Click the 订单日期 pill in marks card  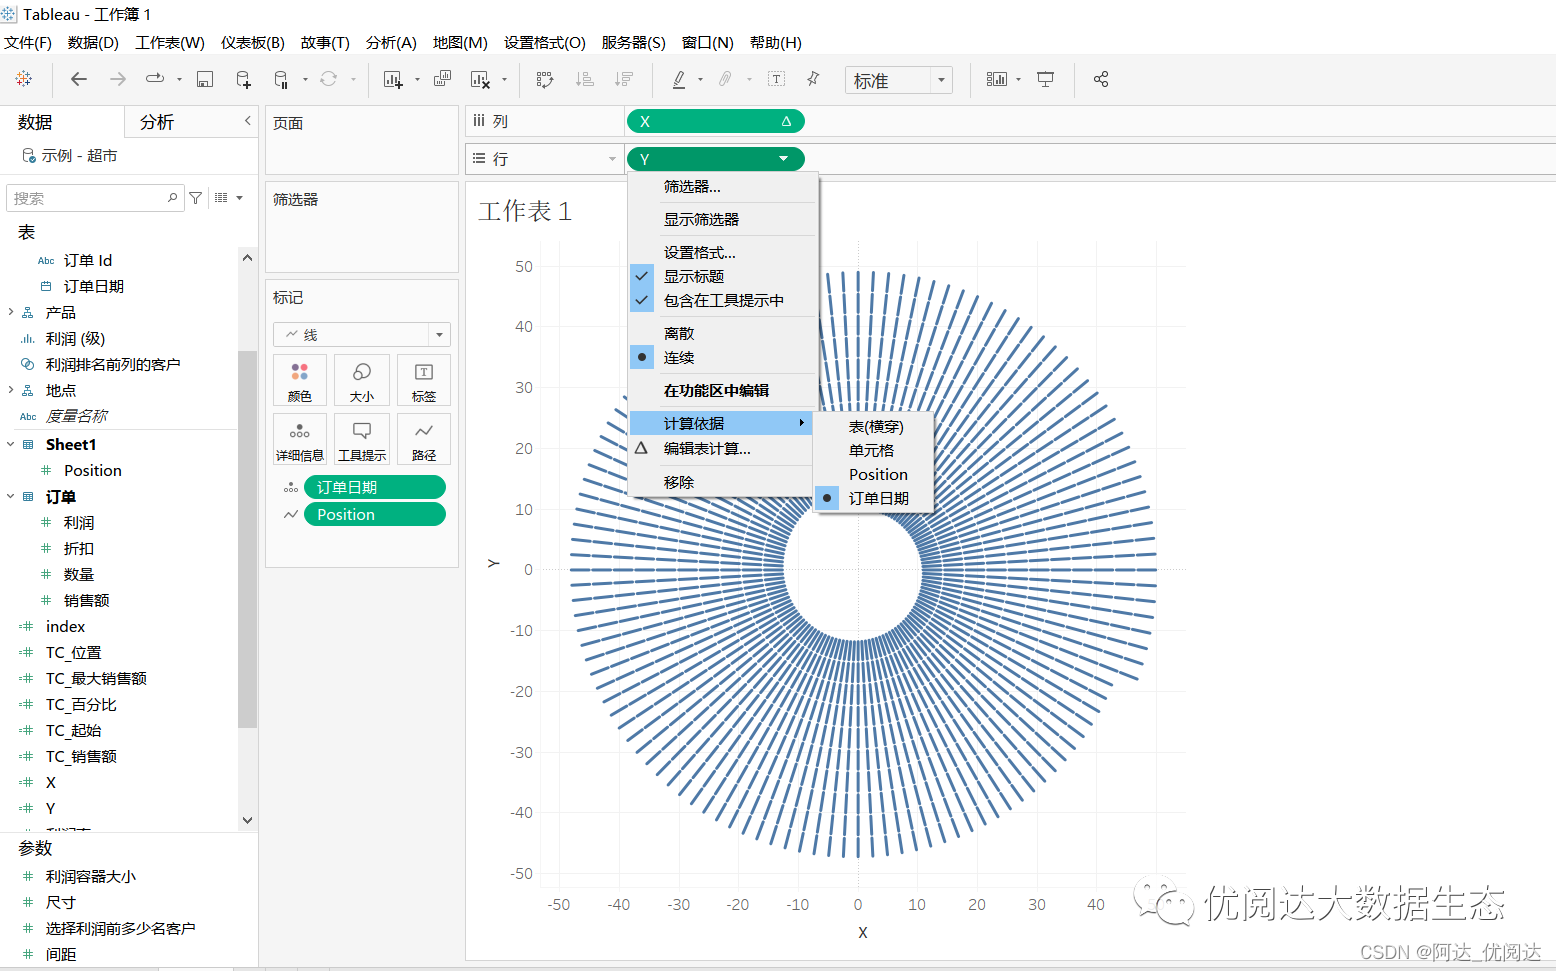(375, 487)
